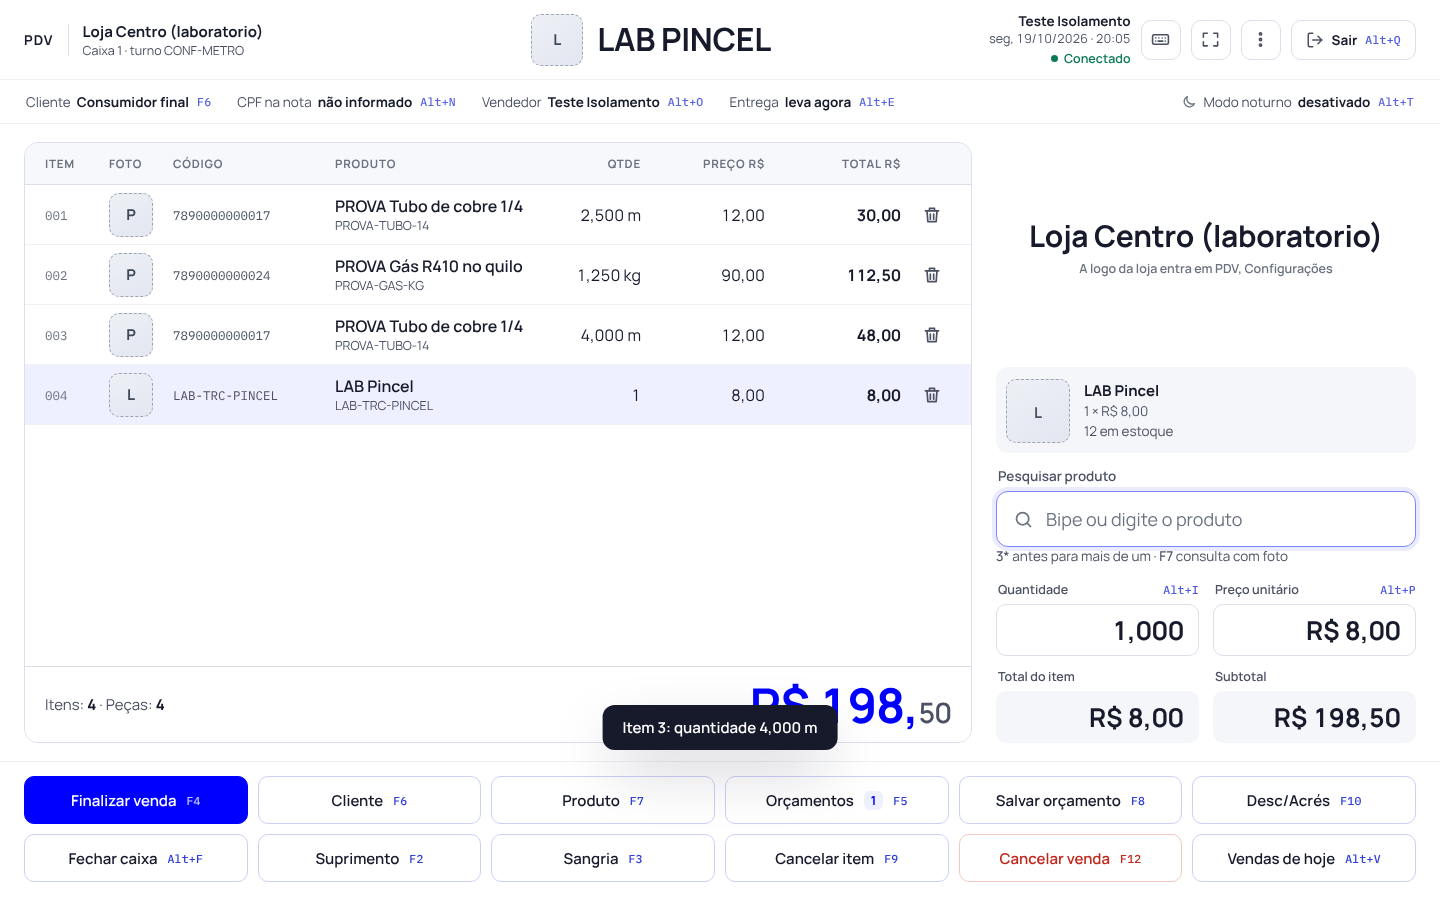The height and width of the screenshot is (900, 1440).
Task: Open the three-dot more options menu
Action: (x=1261, y=40)
